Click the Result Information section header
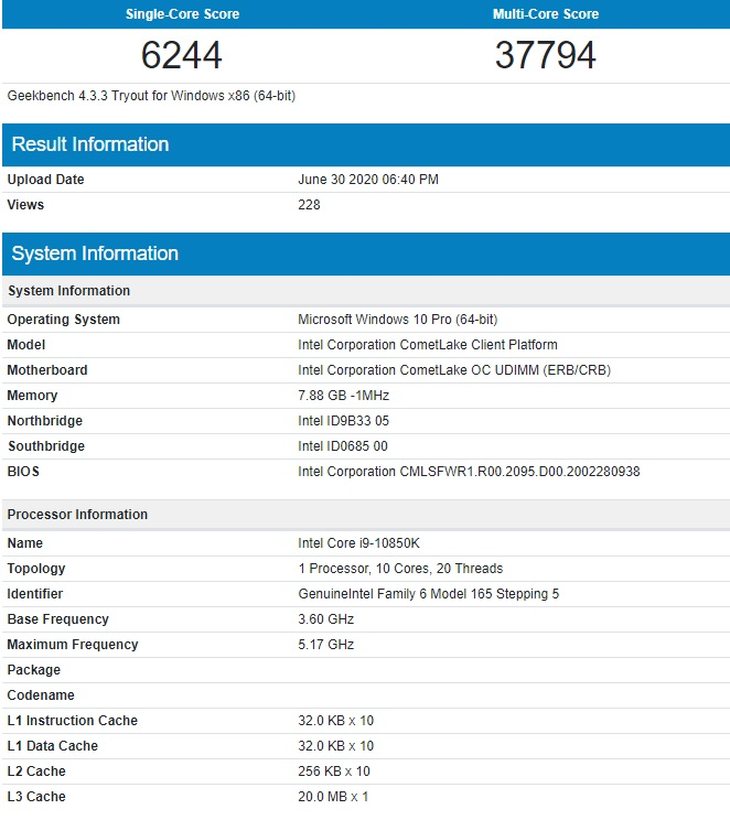Image resolution: width=730 pixels, height=820 pixels. (90, 145)
